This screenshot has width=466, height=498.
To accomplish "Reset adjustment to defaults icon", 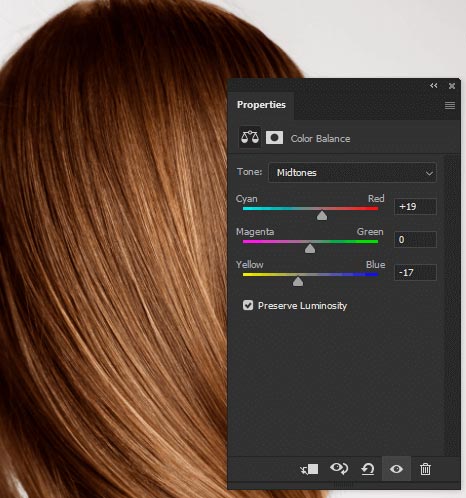I will (x=368, y=469).
